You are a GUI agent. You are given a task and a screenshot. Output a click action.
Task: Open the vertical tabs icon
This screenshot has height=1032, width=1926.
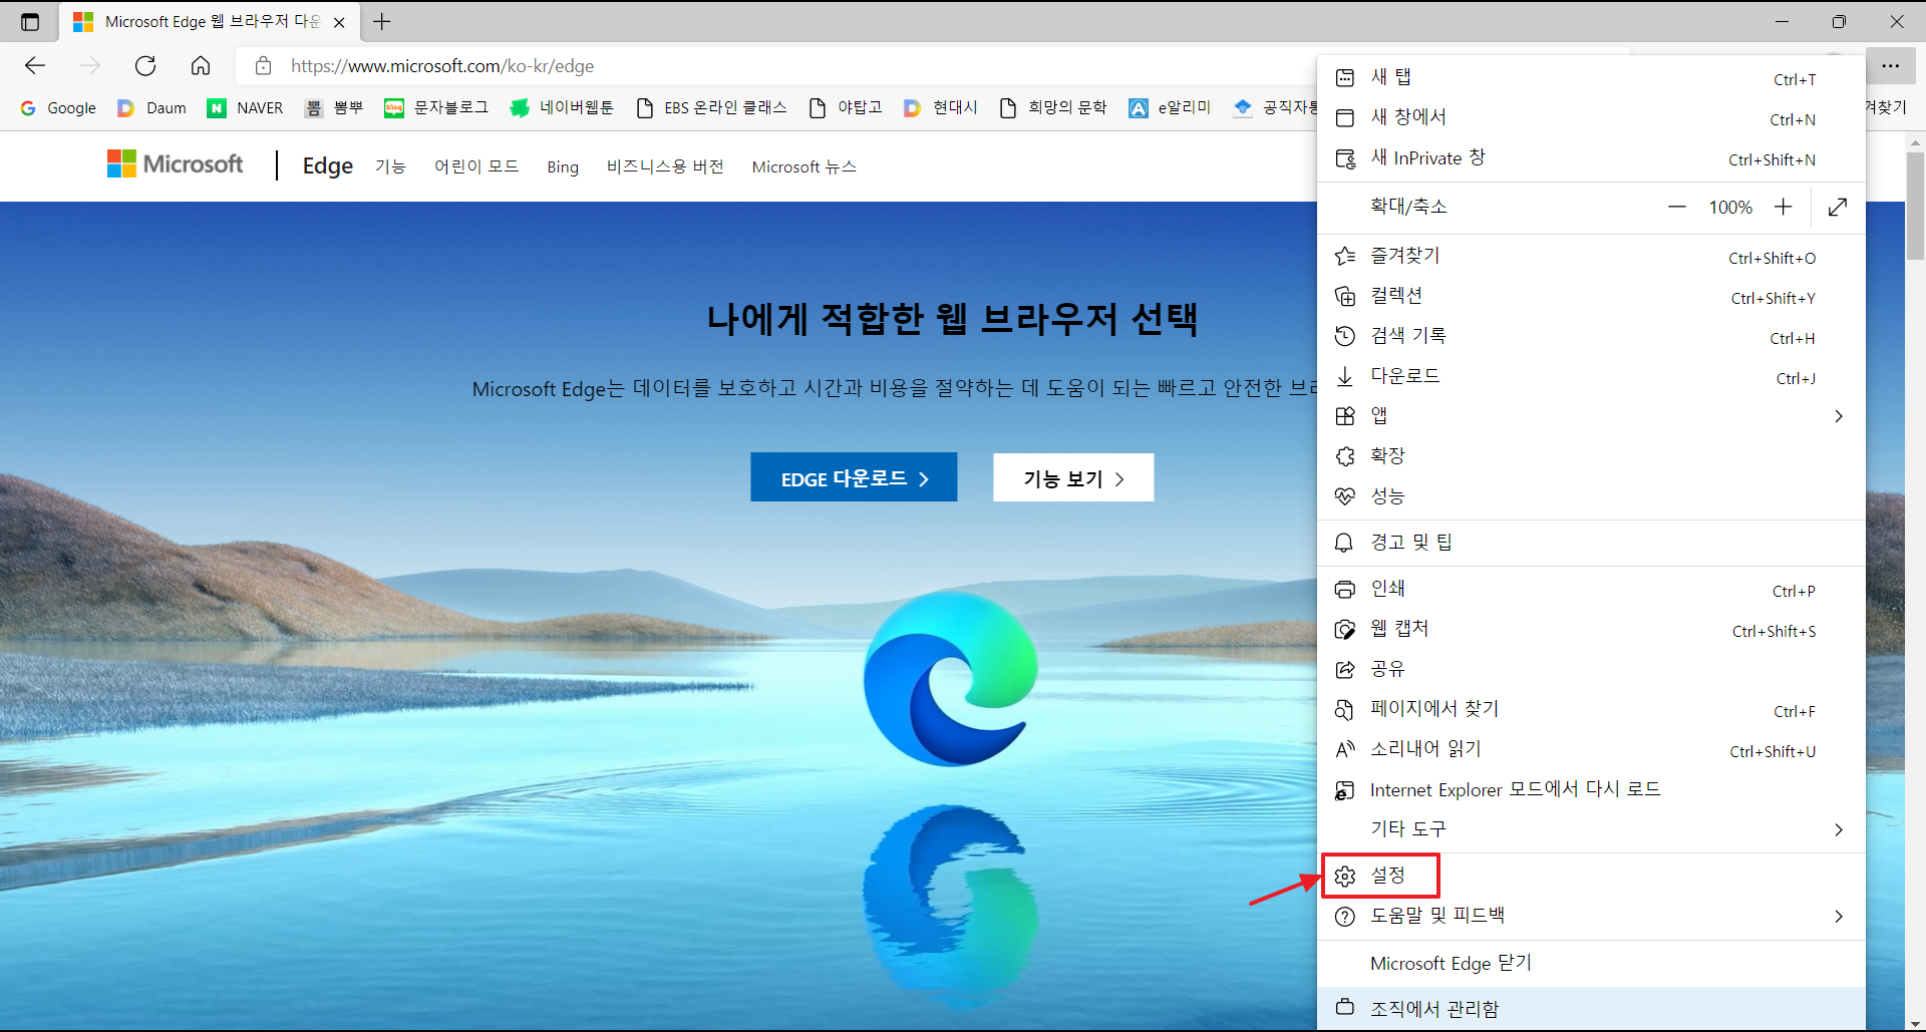coord(30,22)
